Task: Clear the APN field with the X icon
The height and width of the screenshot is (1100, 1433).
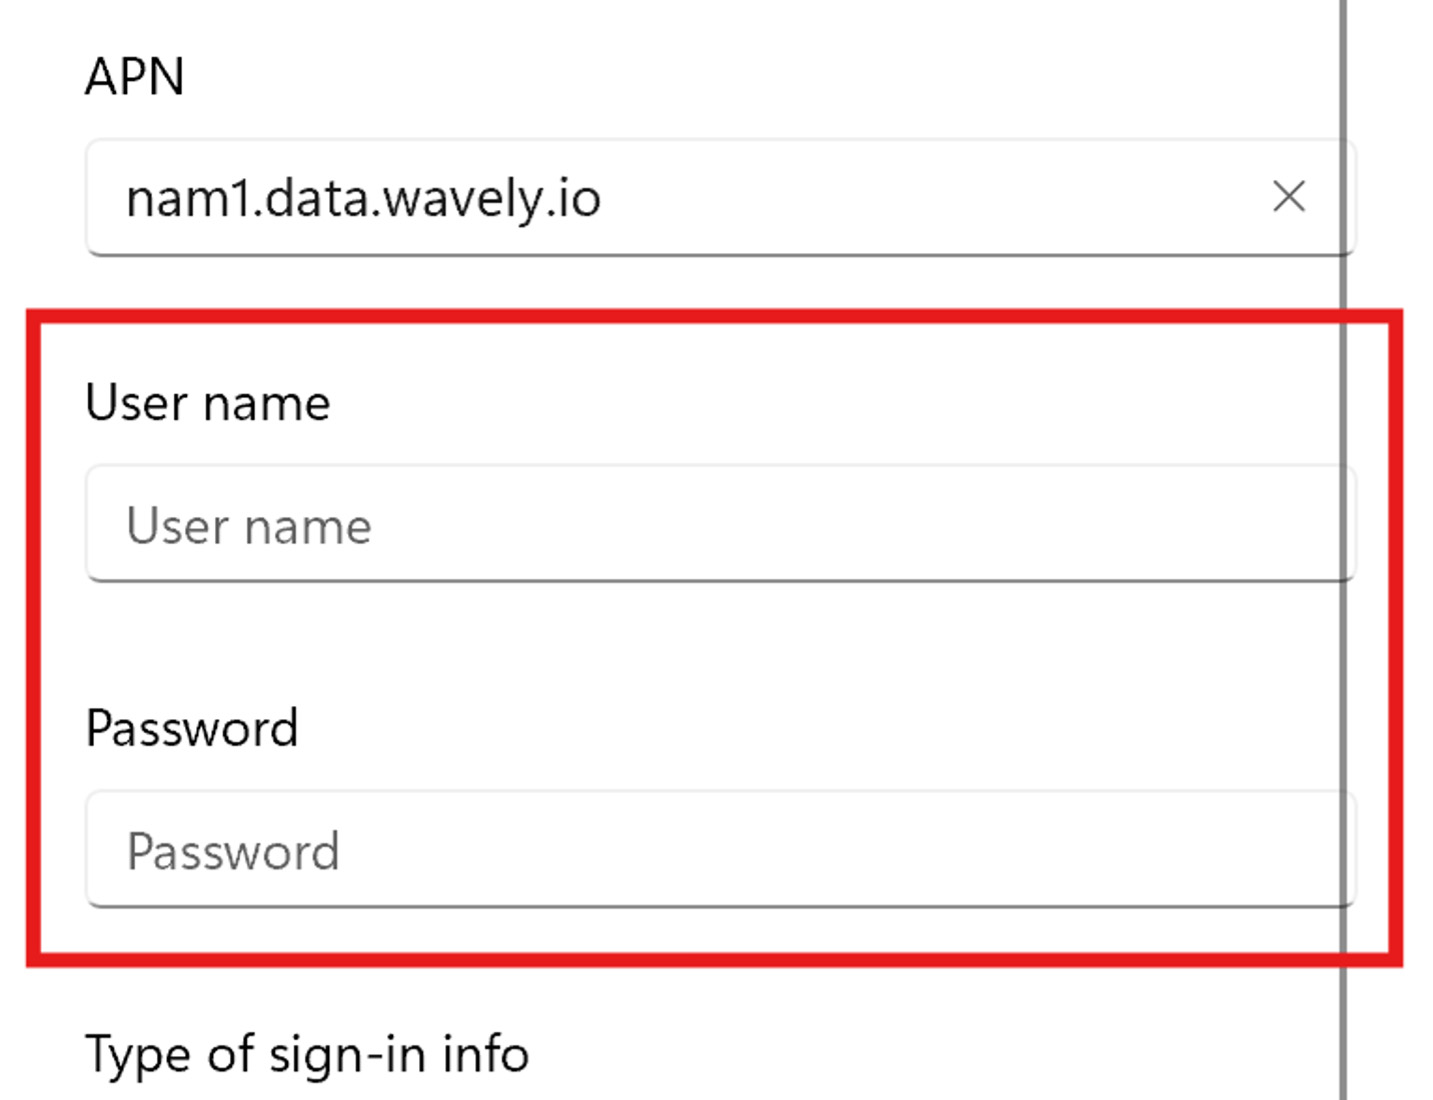Action: tap(1289, 196)
